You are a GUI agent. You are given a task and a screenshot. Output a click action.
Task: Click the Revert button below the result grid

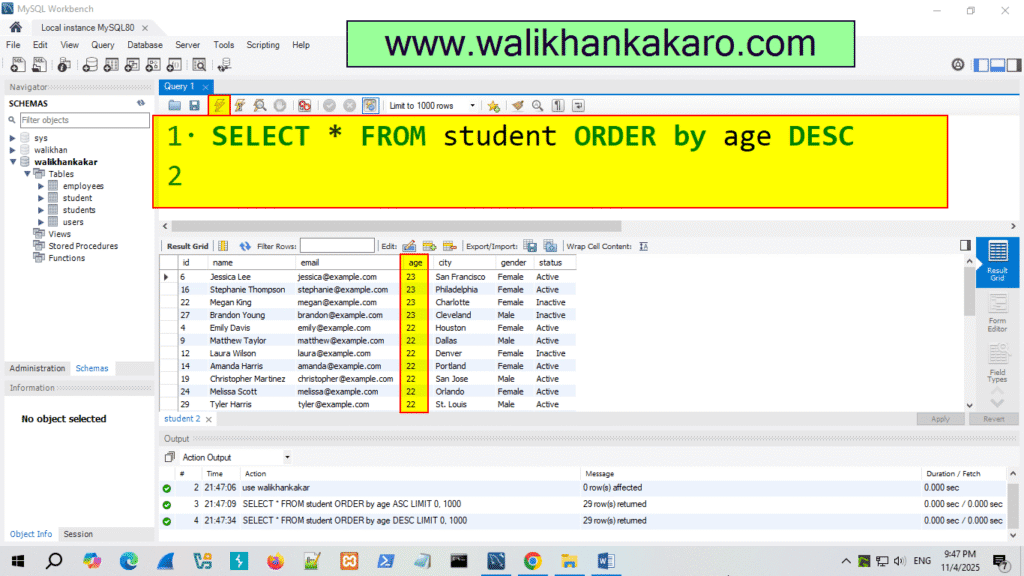(x=994, y=419)
